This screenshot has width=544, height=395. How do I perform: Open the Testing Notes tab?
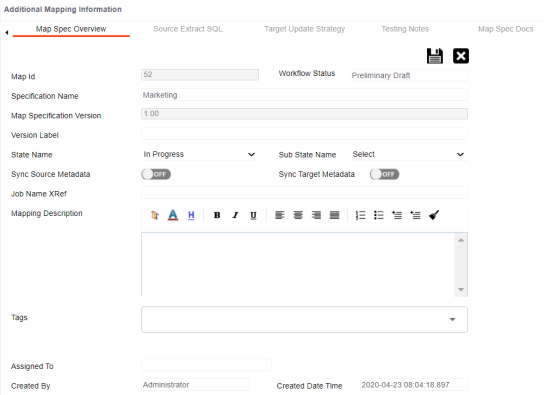405,29
